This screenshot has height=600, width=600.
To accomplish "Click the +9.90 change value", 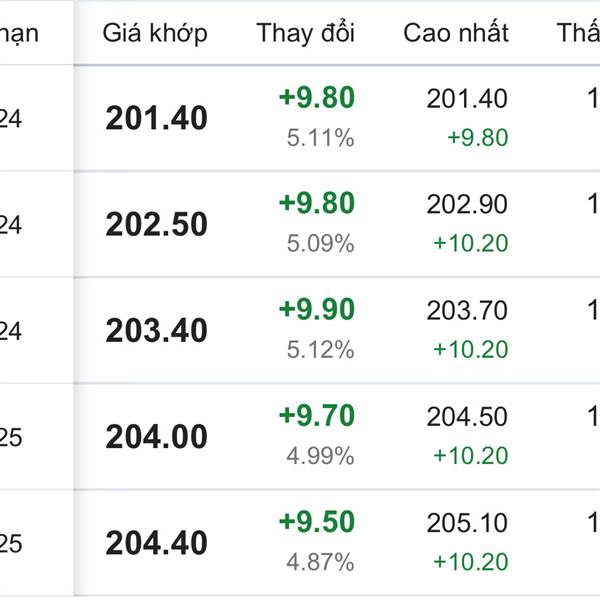I will 317,309.
